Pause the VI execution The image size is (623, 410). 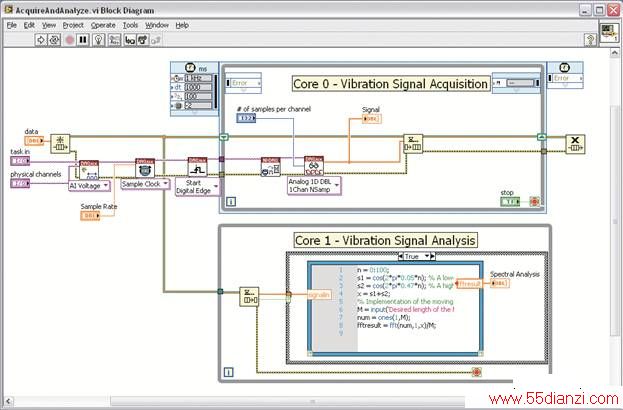point(83,40)
